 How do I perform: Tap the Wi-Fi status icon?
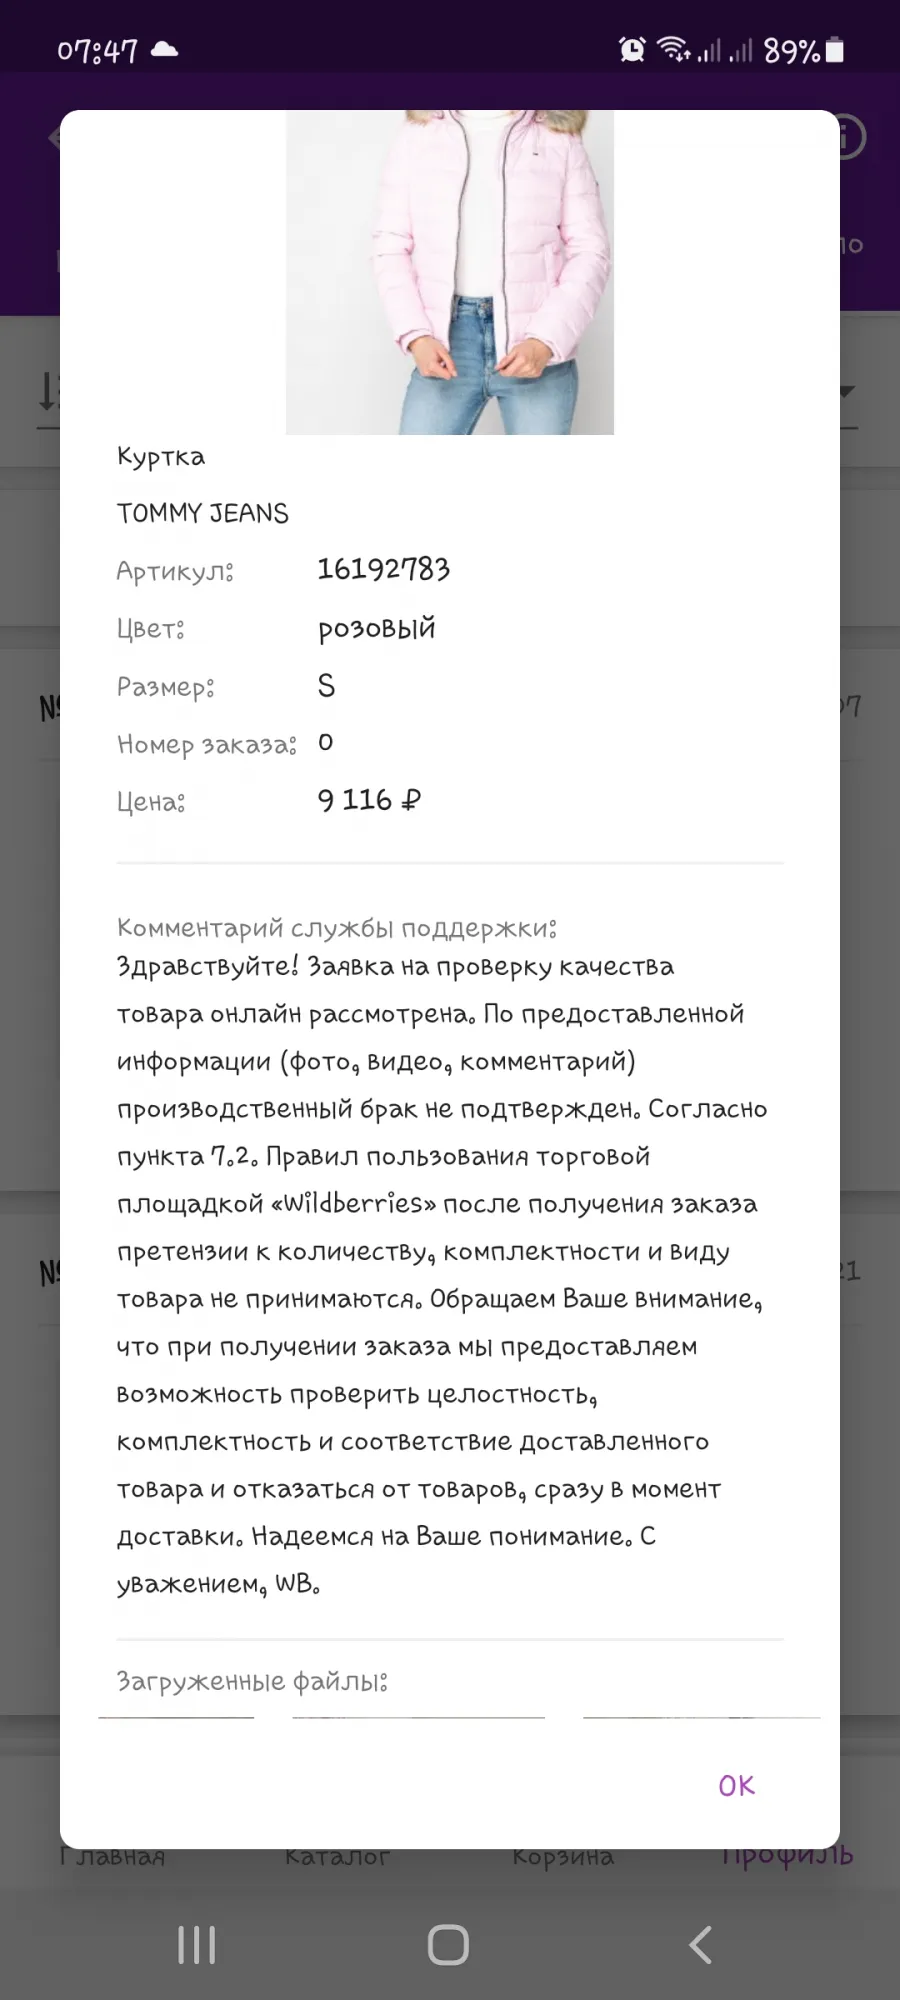tap(673, 49)
